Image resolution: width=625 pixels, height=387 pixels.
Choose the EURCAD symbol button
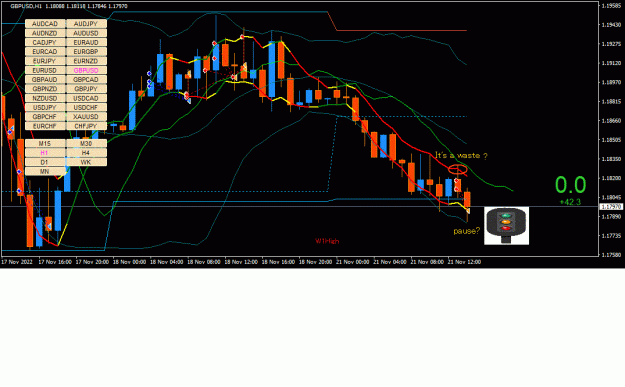[45, 52]
